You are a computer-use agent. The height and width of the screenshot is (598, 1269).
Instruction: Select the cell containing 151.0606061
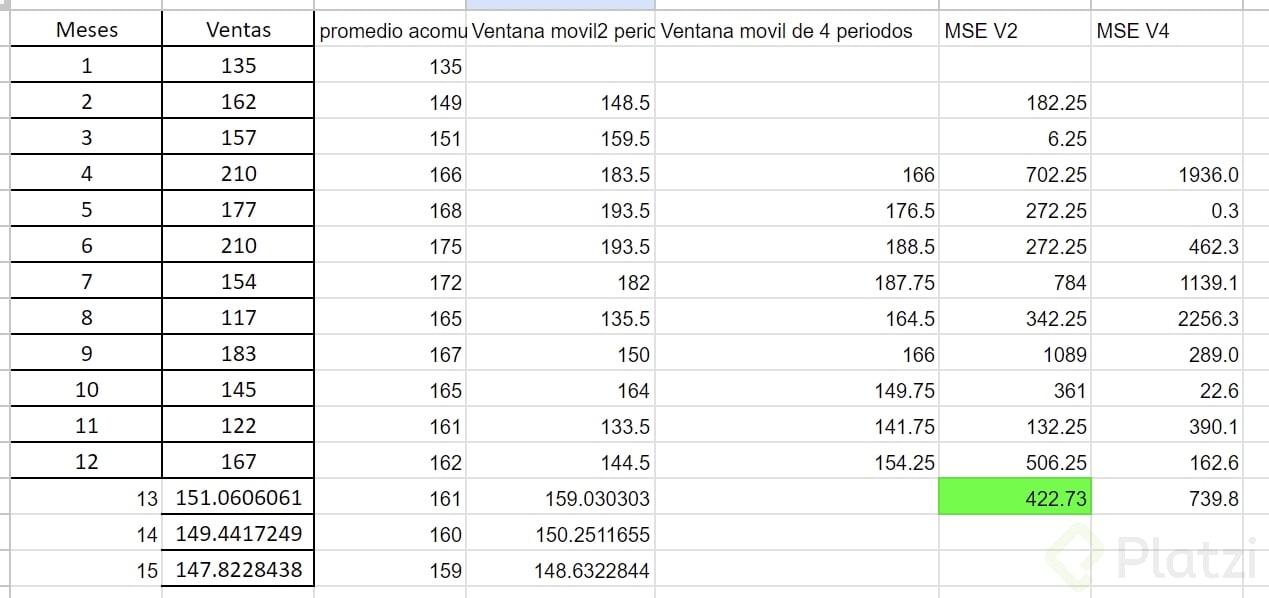click(238, 498)
